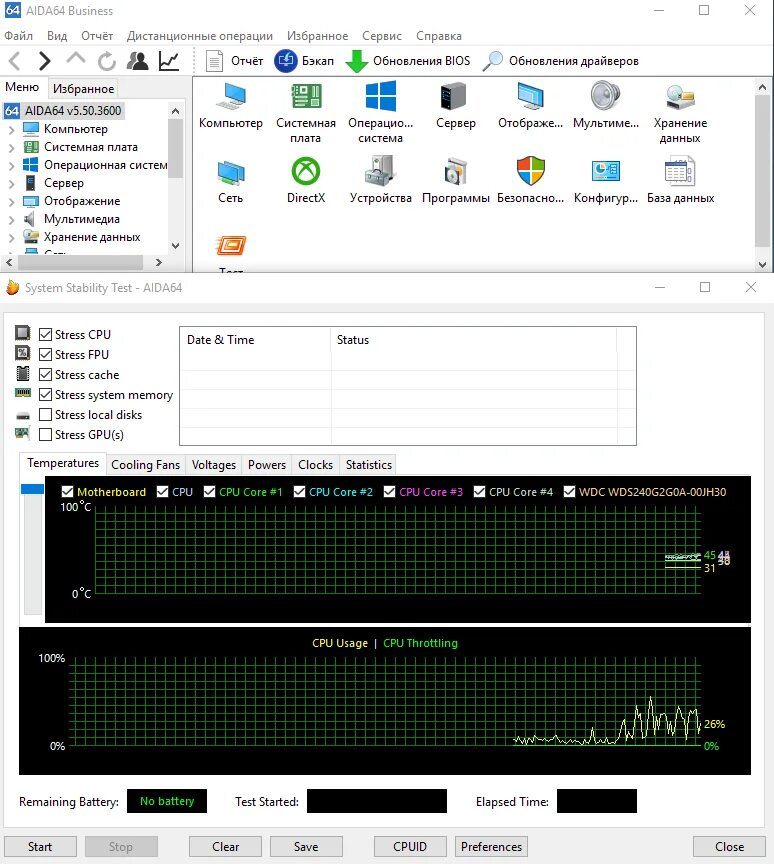Click the Refresh icon in toolbar
Viewport: 774px width, 864px height.
(x=107, y=61)
